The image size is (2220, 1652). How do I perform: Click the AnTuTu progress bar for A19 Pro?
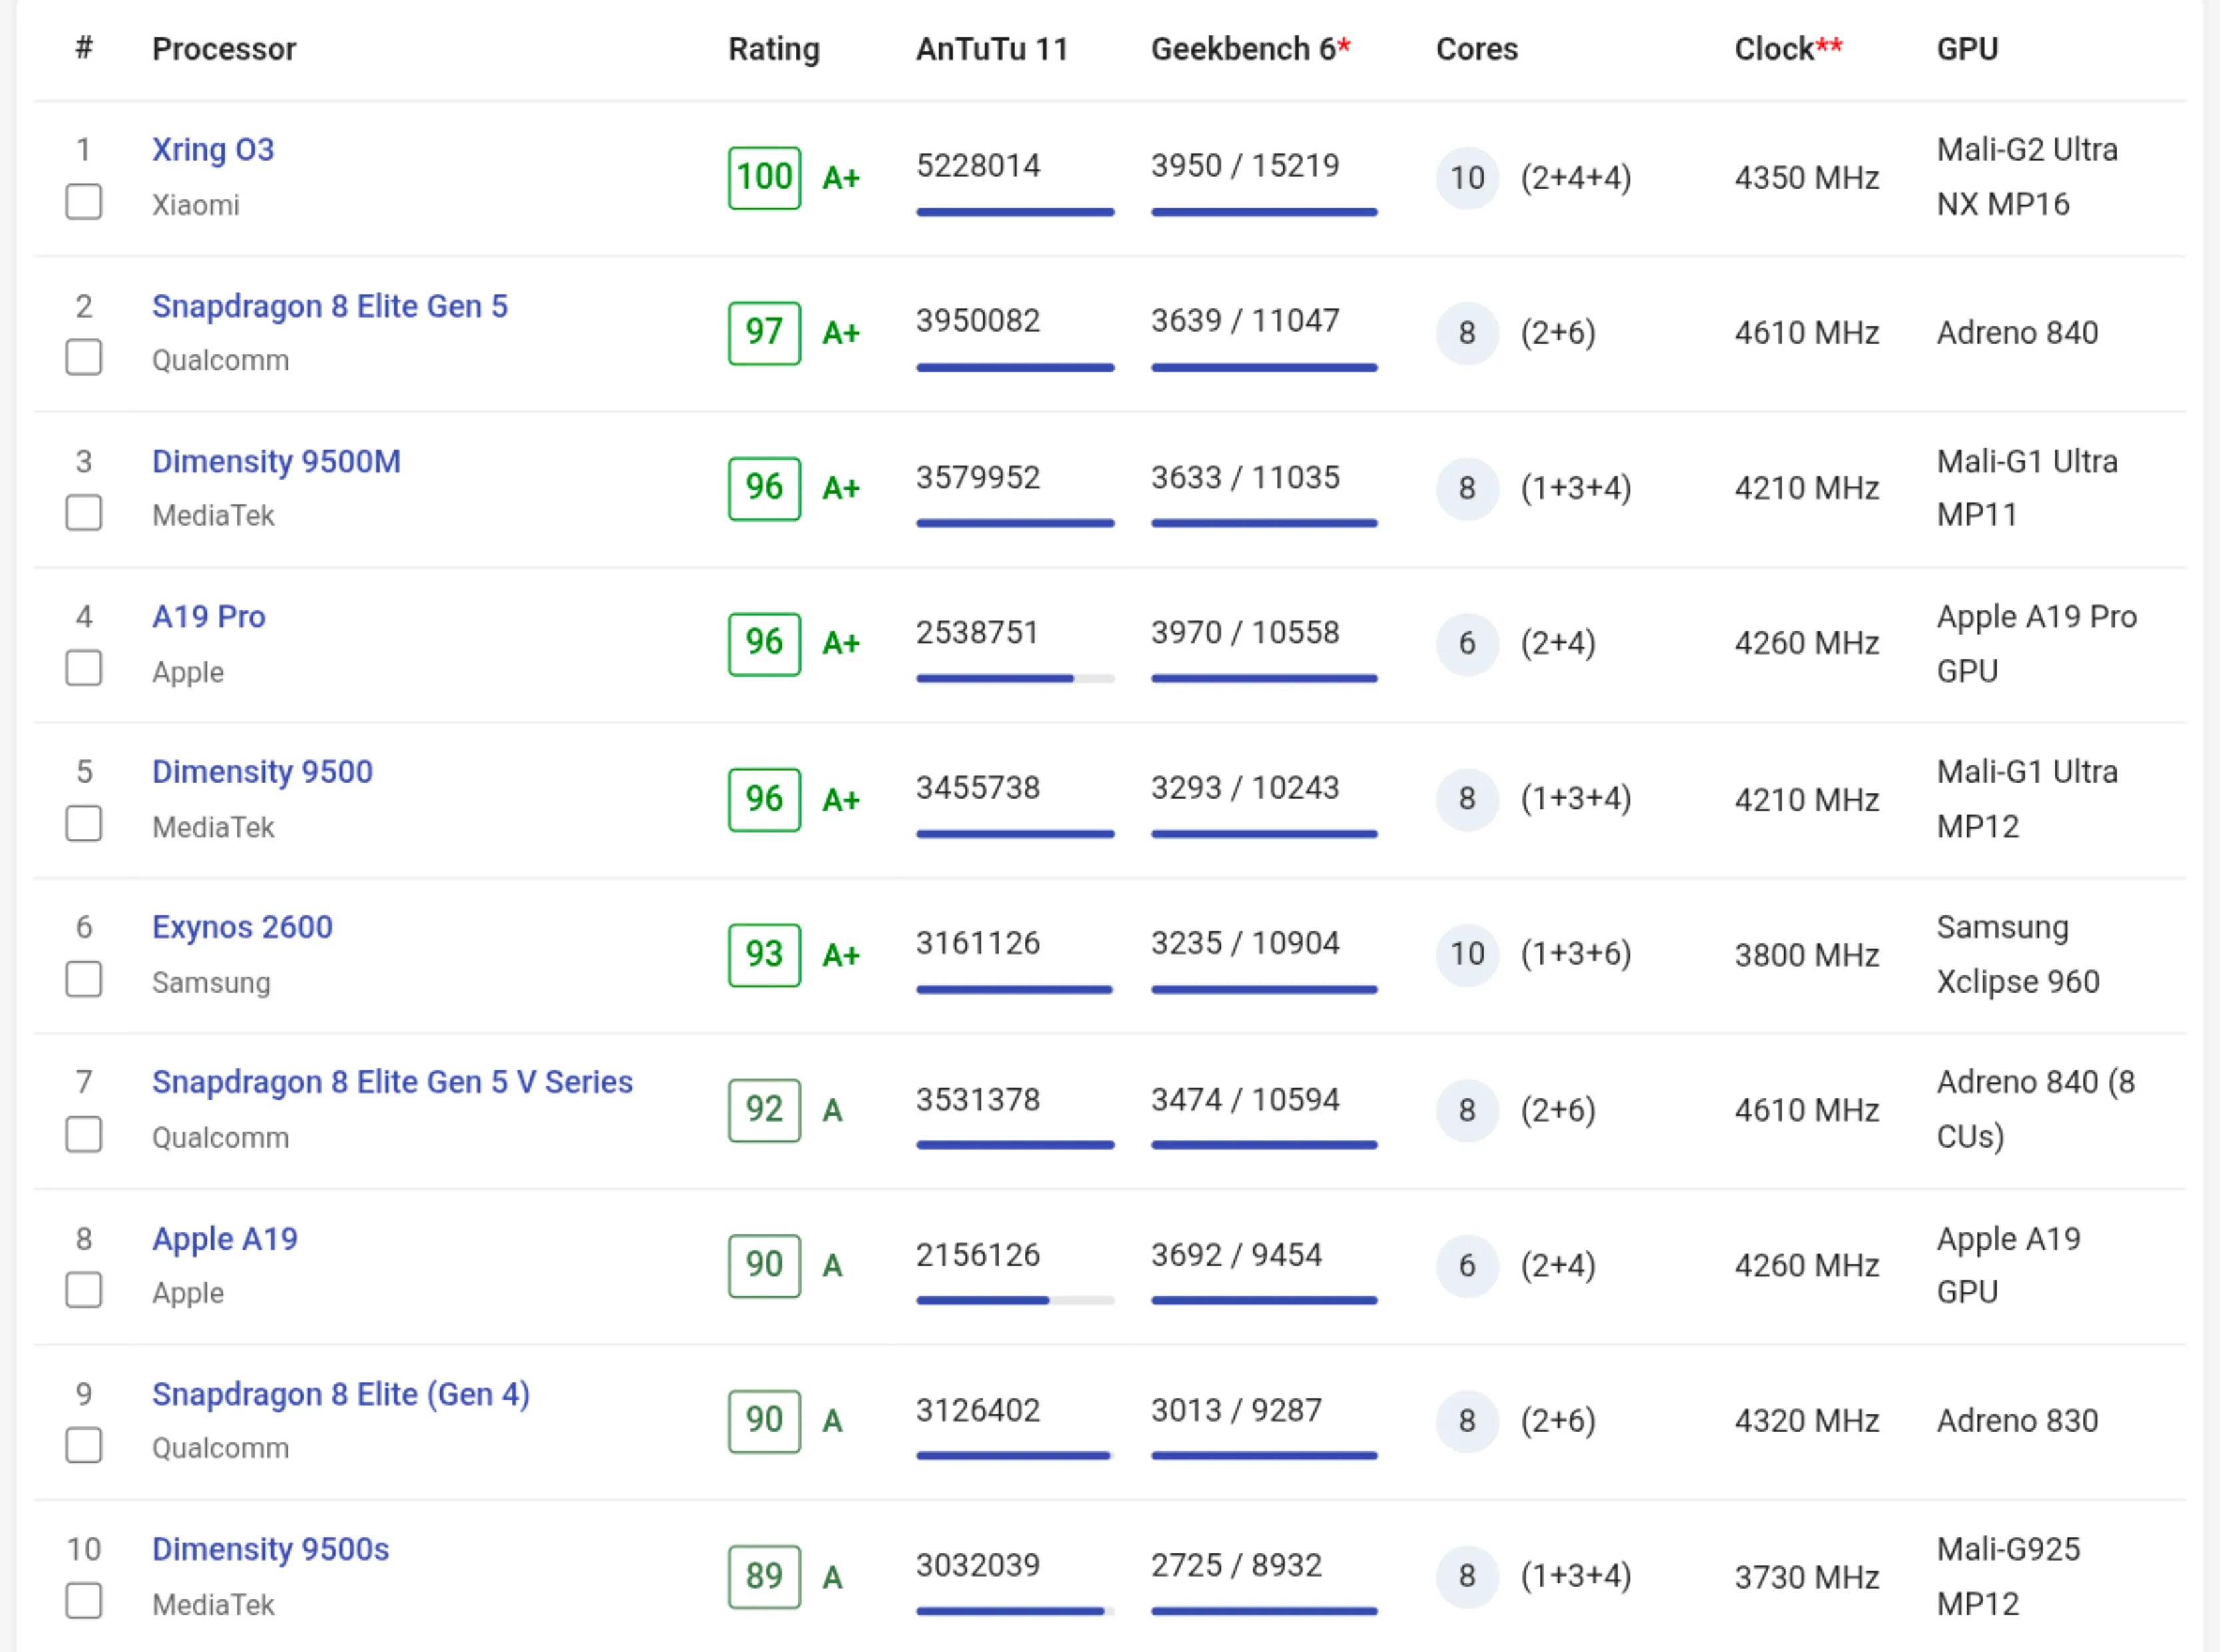point(1015,679)
